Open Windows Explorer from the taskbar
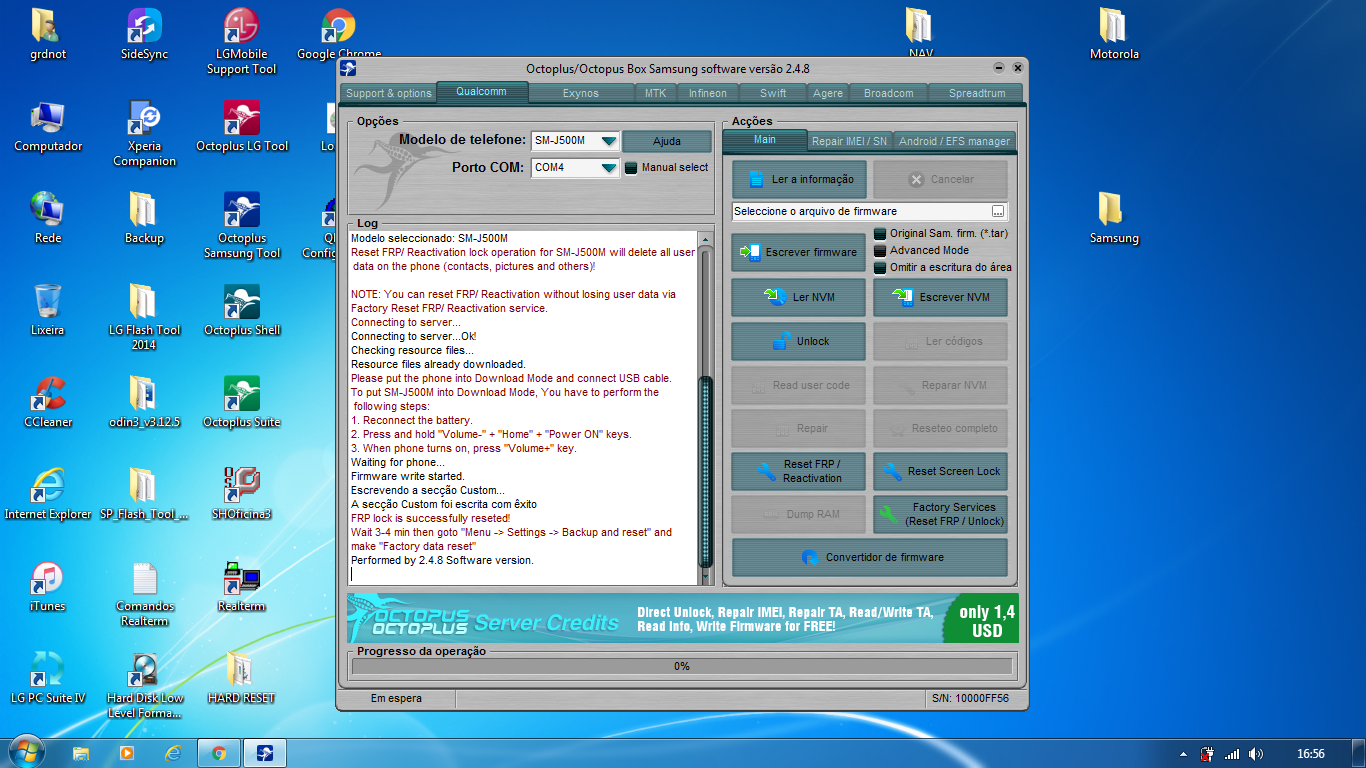This screenshot has height=768, width=1366. click(x=81, y=753)
